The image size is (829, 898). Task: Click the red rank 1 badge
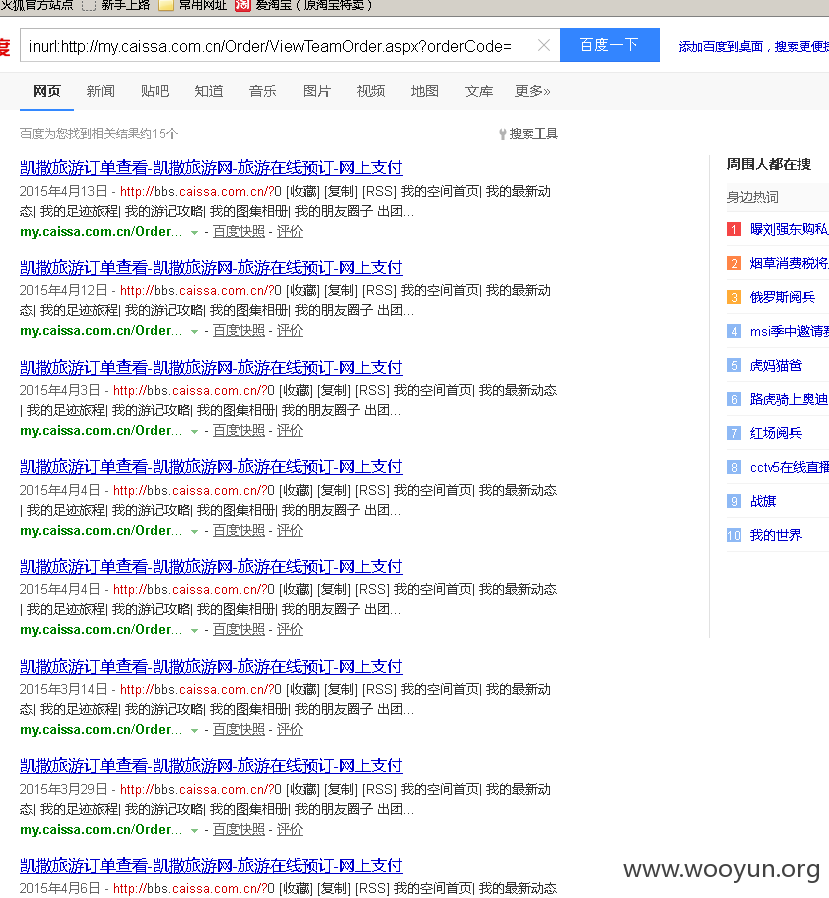pos(734,229)
